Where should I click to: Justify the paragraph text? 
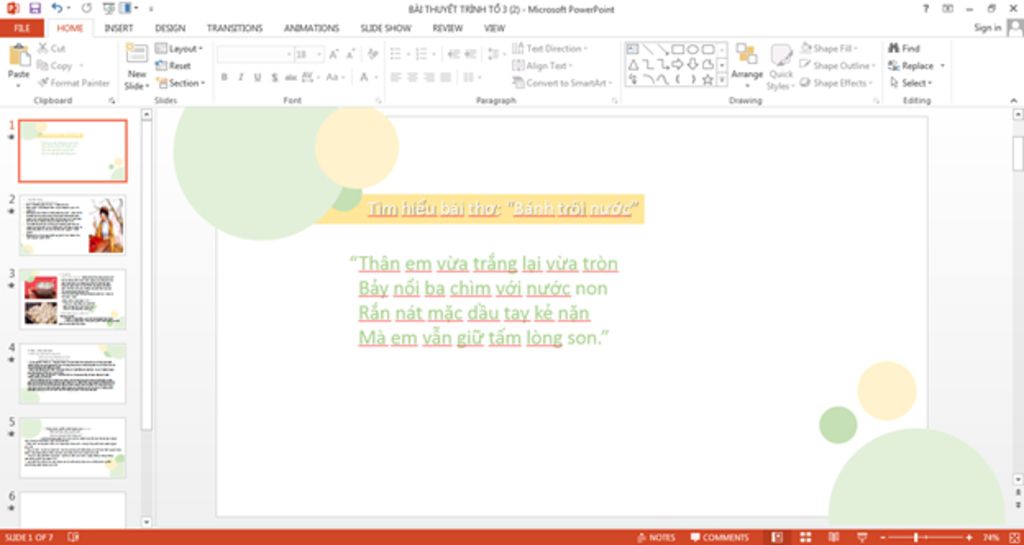tap(445, 78)
